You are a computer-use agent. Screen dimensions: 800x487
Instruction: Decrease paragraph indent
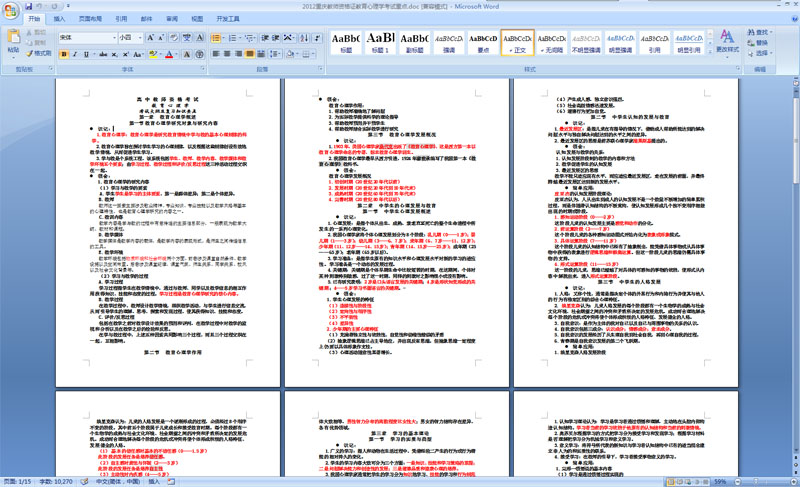coord(265,38)
